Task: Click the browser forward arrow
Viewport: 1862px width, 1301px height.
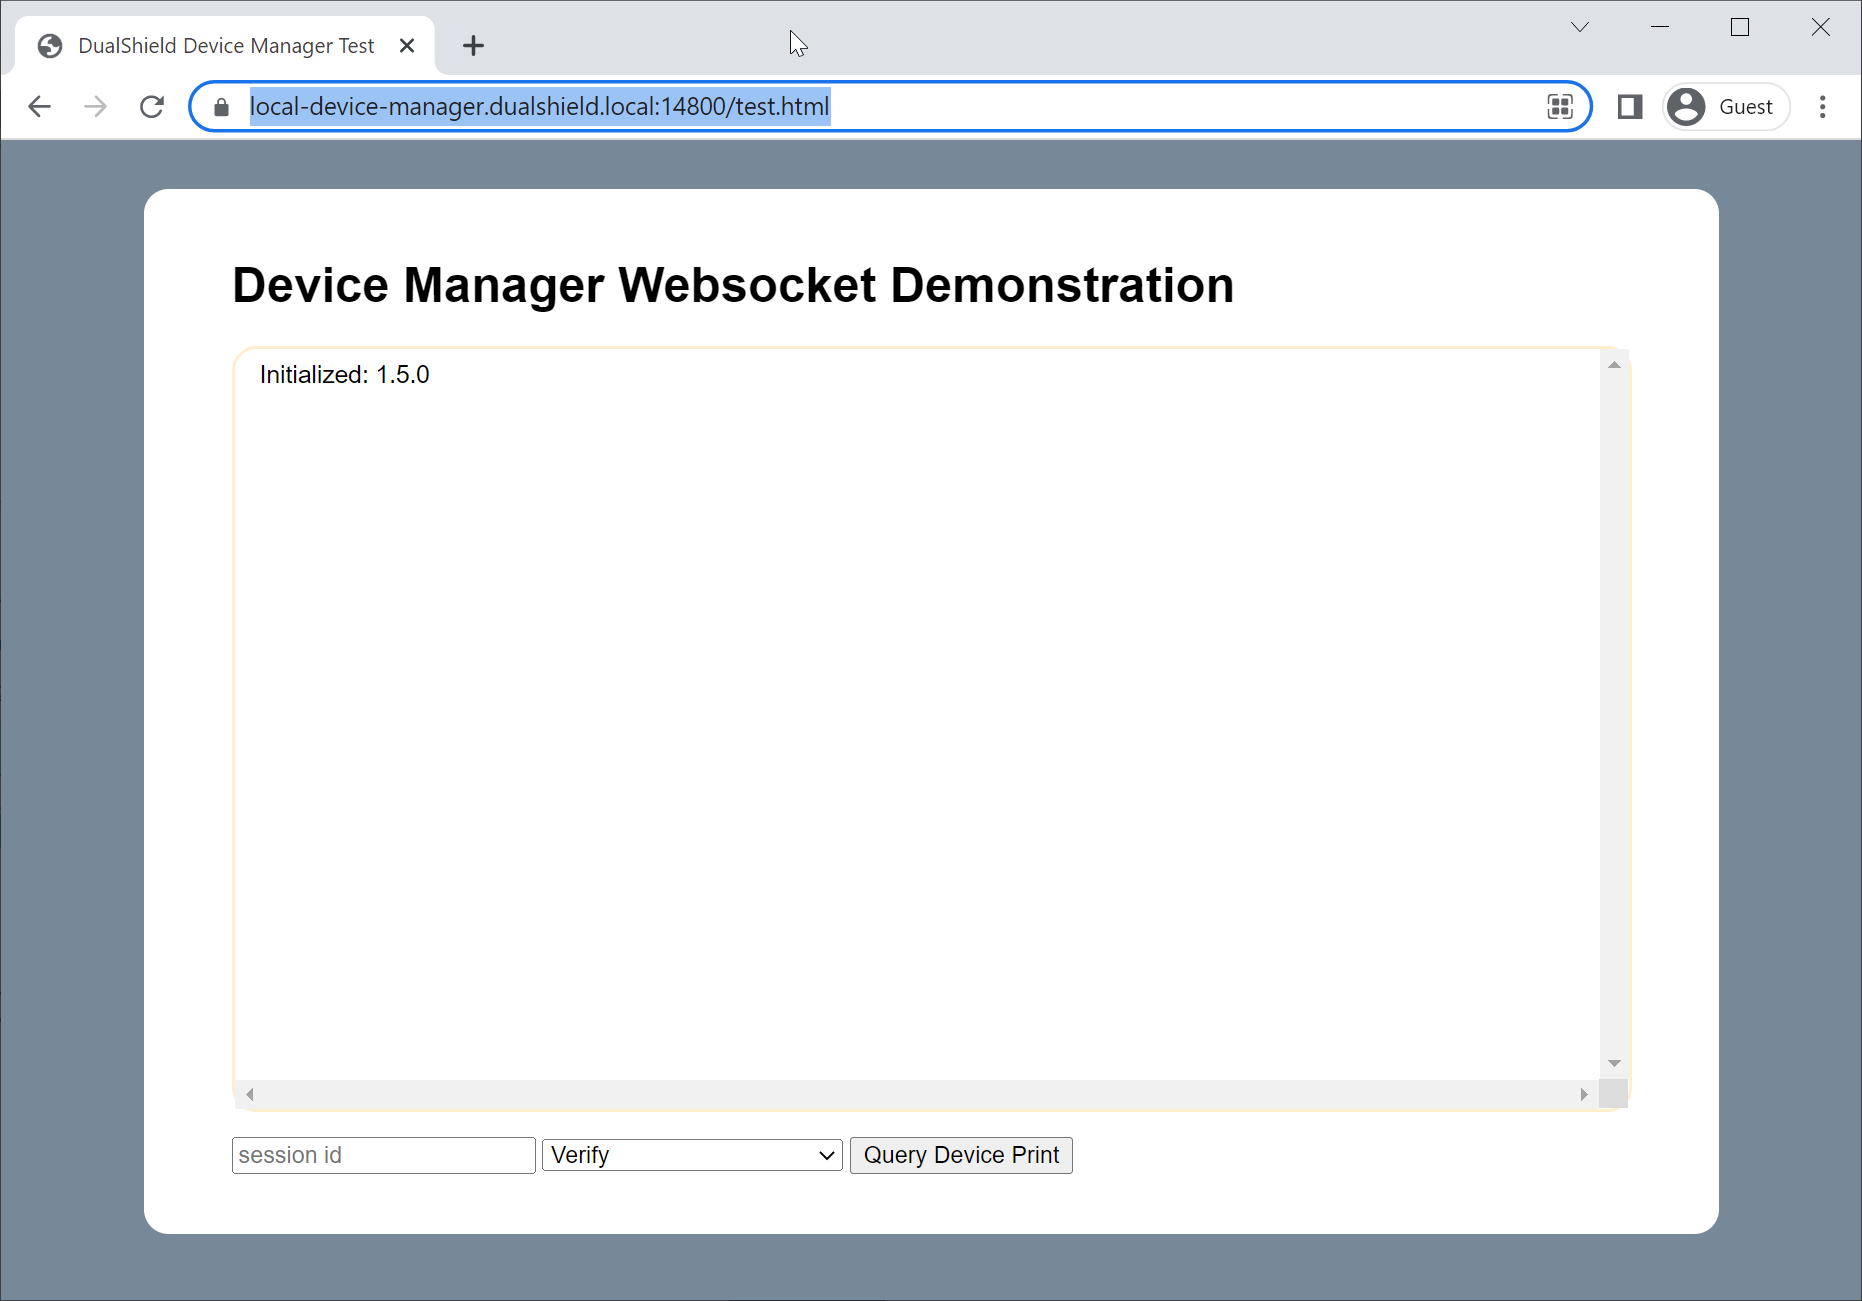Action: [95, 107]
